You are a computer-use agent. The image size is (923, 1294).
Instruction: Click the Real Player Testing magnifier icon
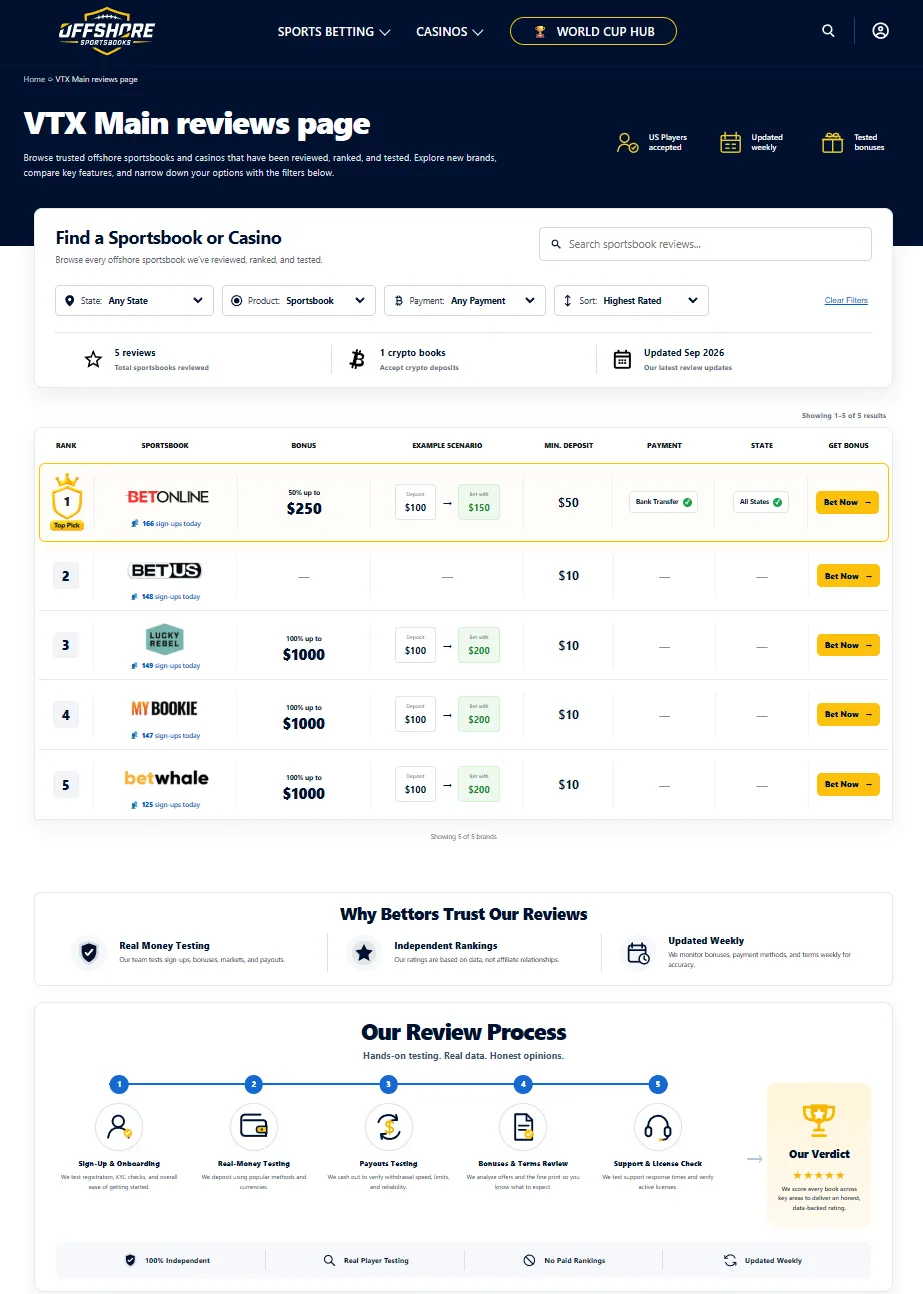(329, 1260)
